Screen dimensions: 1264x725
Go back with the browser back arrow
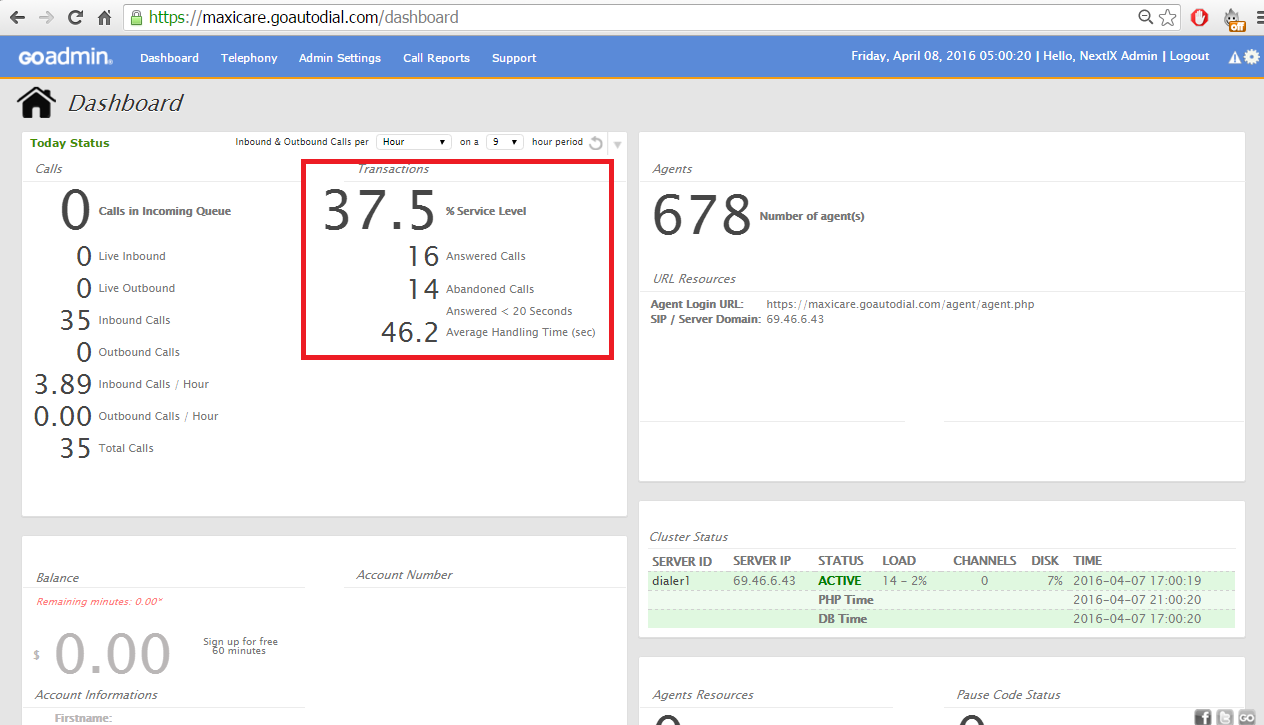(x=17, y=17)
